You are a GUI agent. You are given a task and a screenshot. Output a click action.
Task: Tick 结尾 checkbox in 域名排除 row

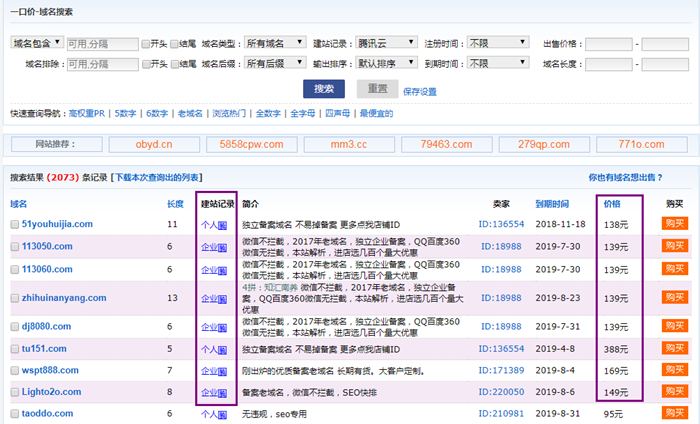175,64
